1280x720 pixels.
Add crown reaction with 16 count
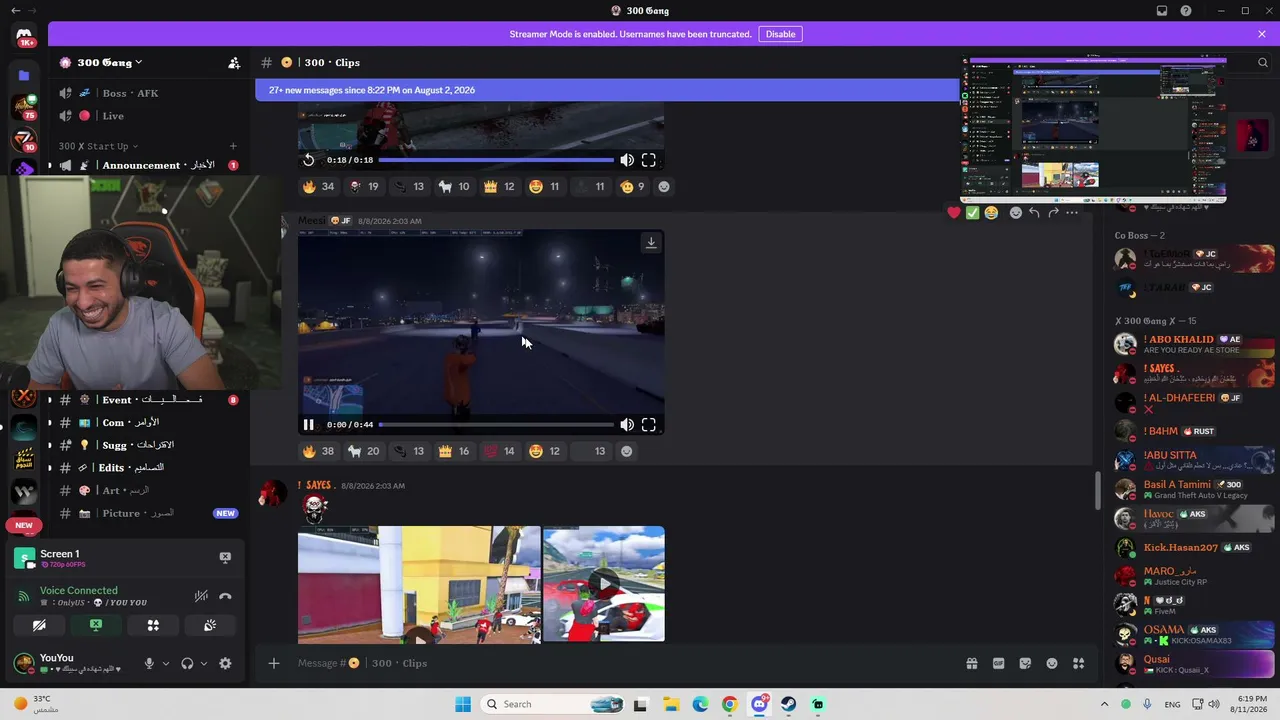click(x=453, y=451)
